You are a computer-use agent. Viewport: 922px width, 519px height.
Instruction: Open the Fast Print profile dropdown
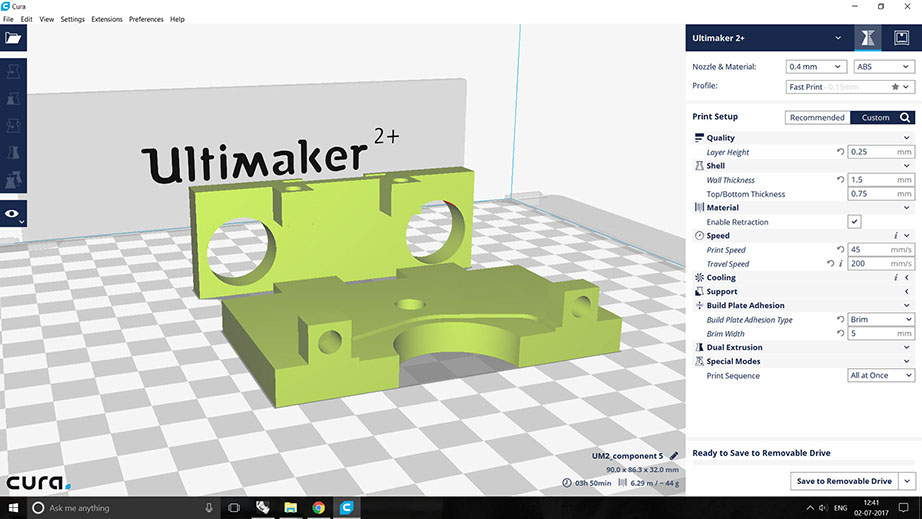click(x=850, y=86)
